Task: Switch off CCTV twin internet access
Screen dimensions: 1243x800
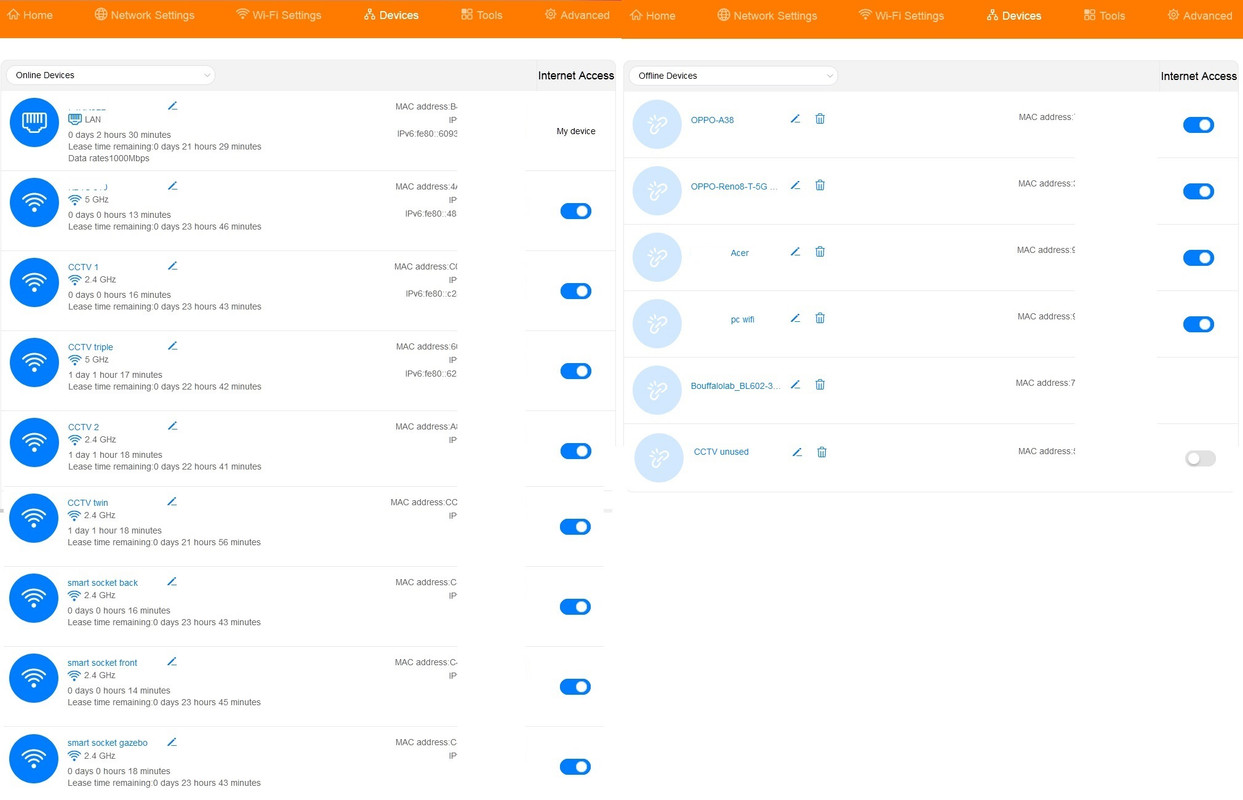Action: [x=575, y=527]
